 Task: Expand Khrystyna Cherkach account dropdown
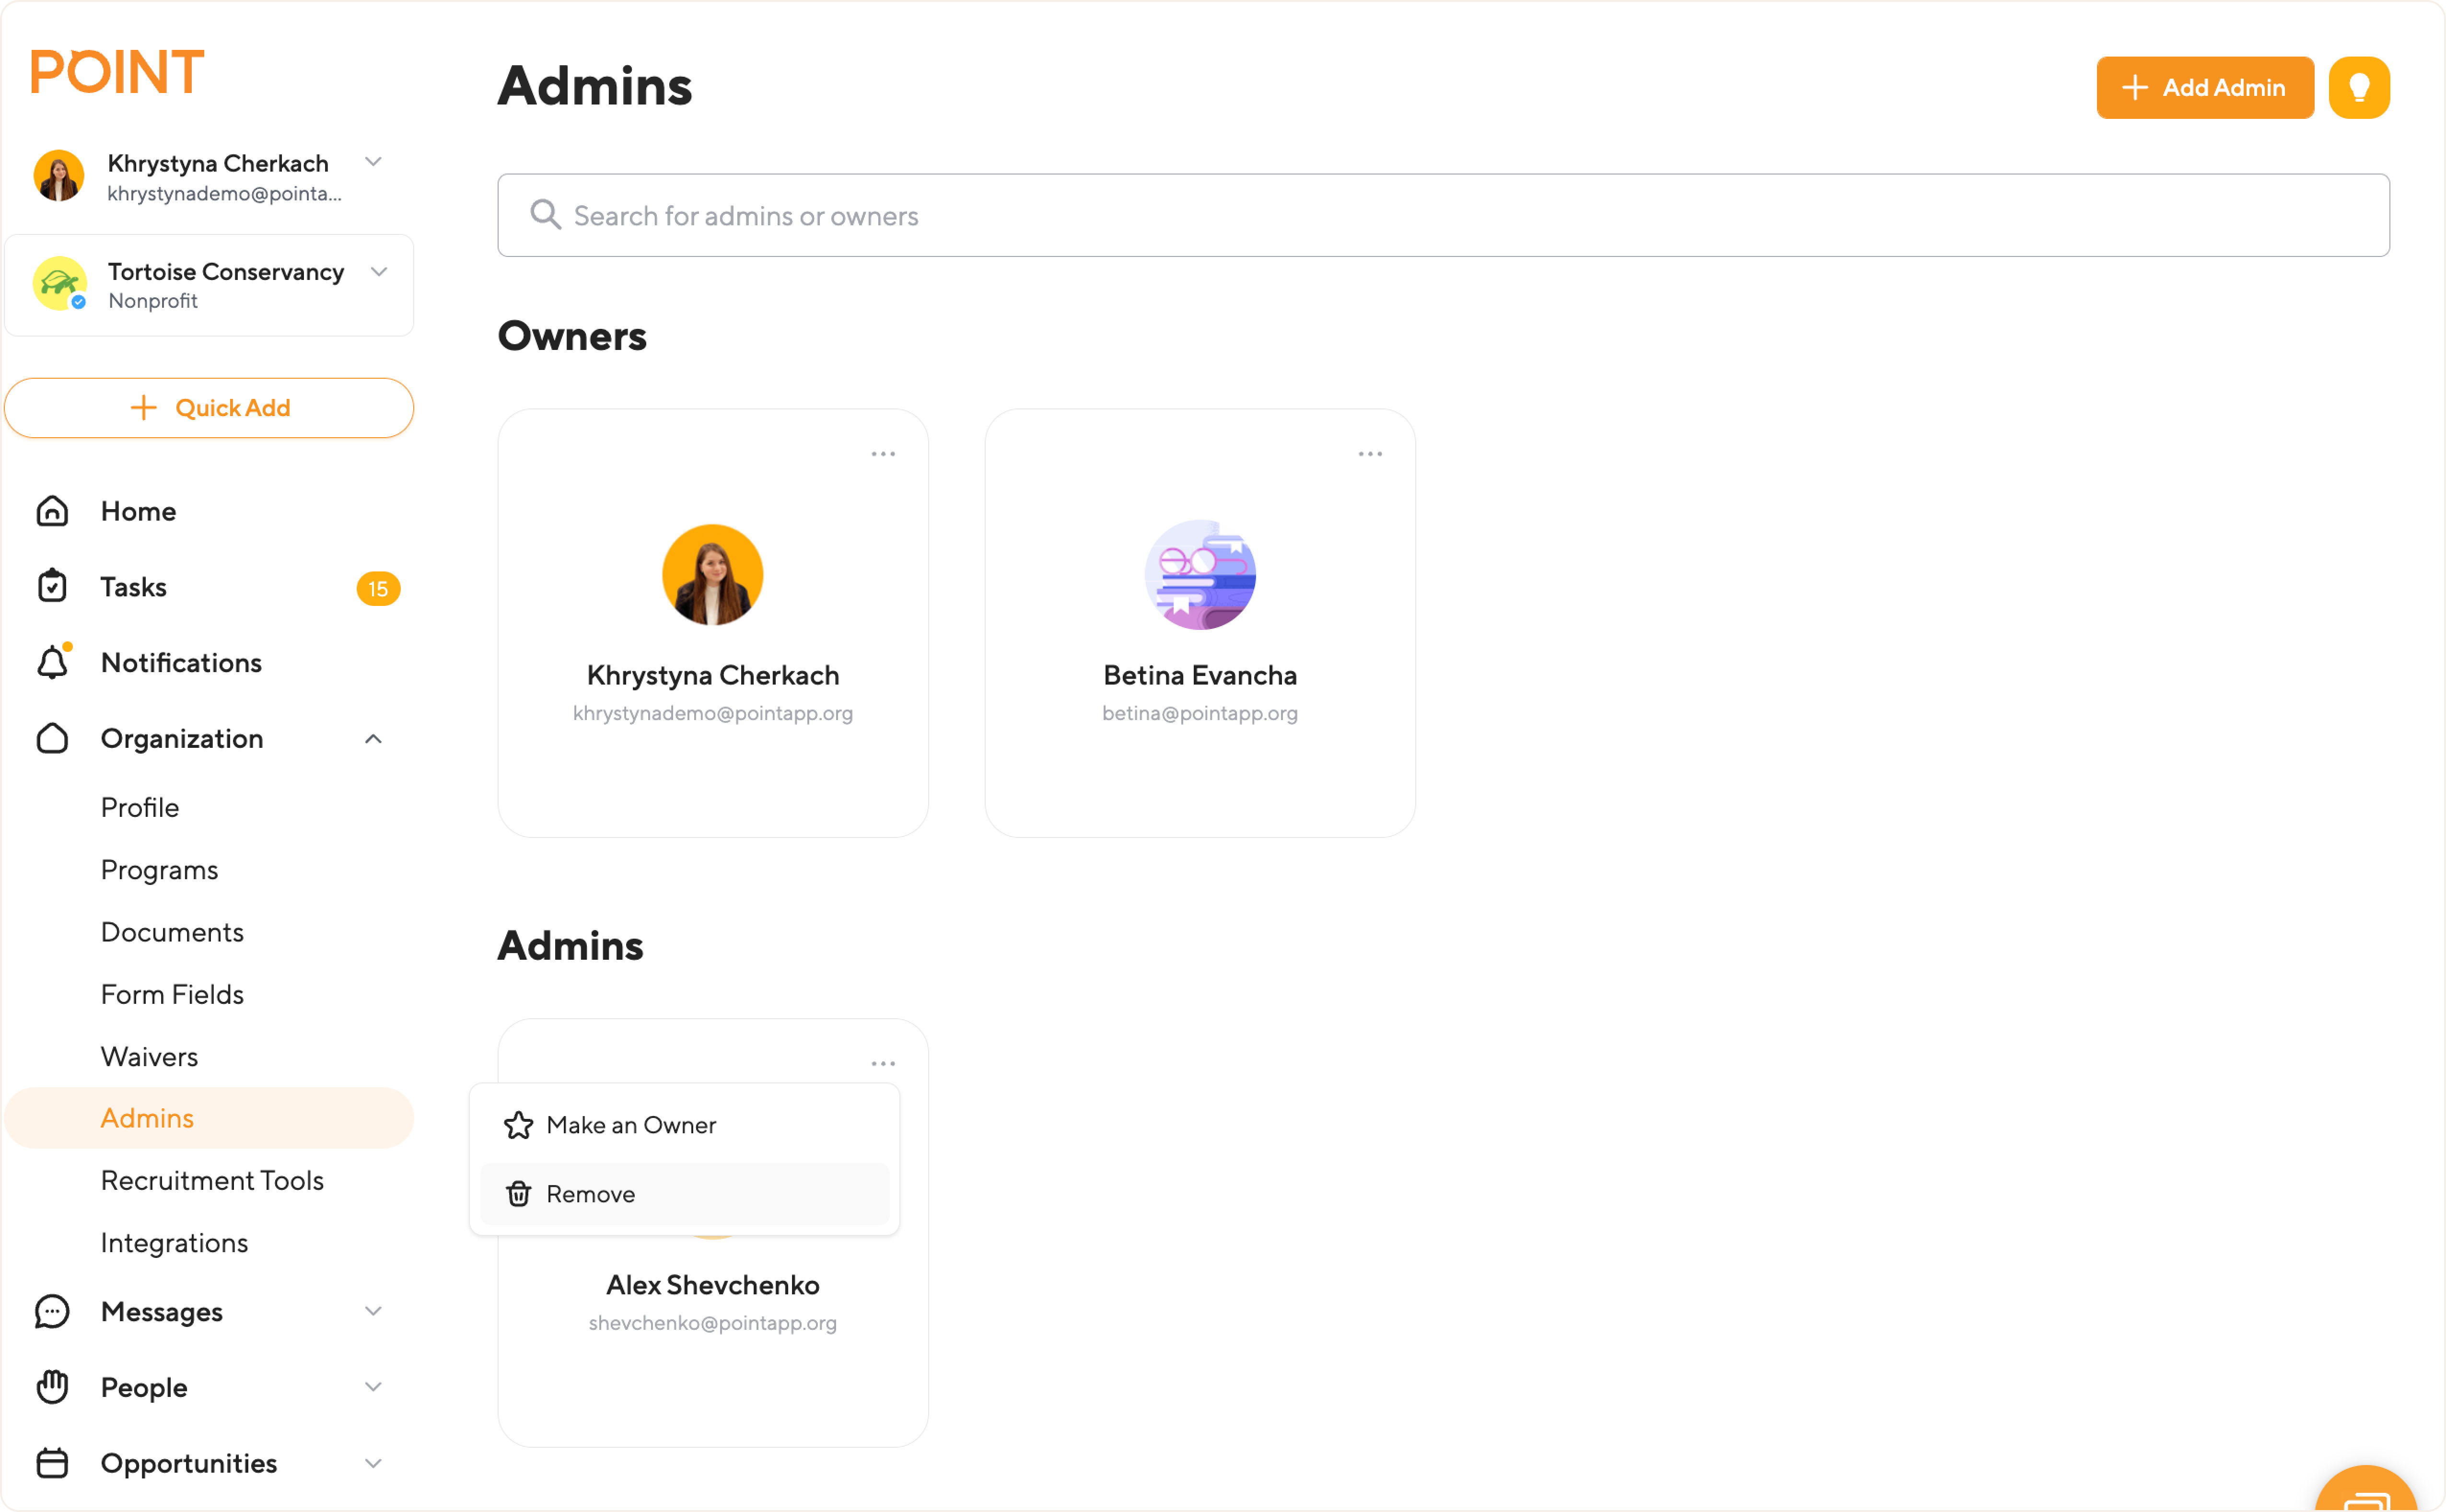click(373, 162)
